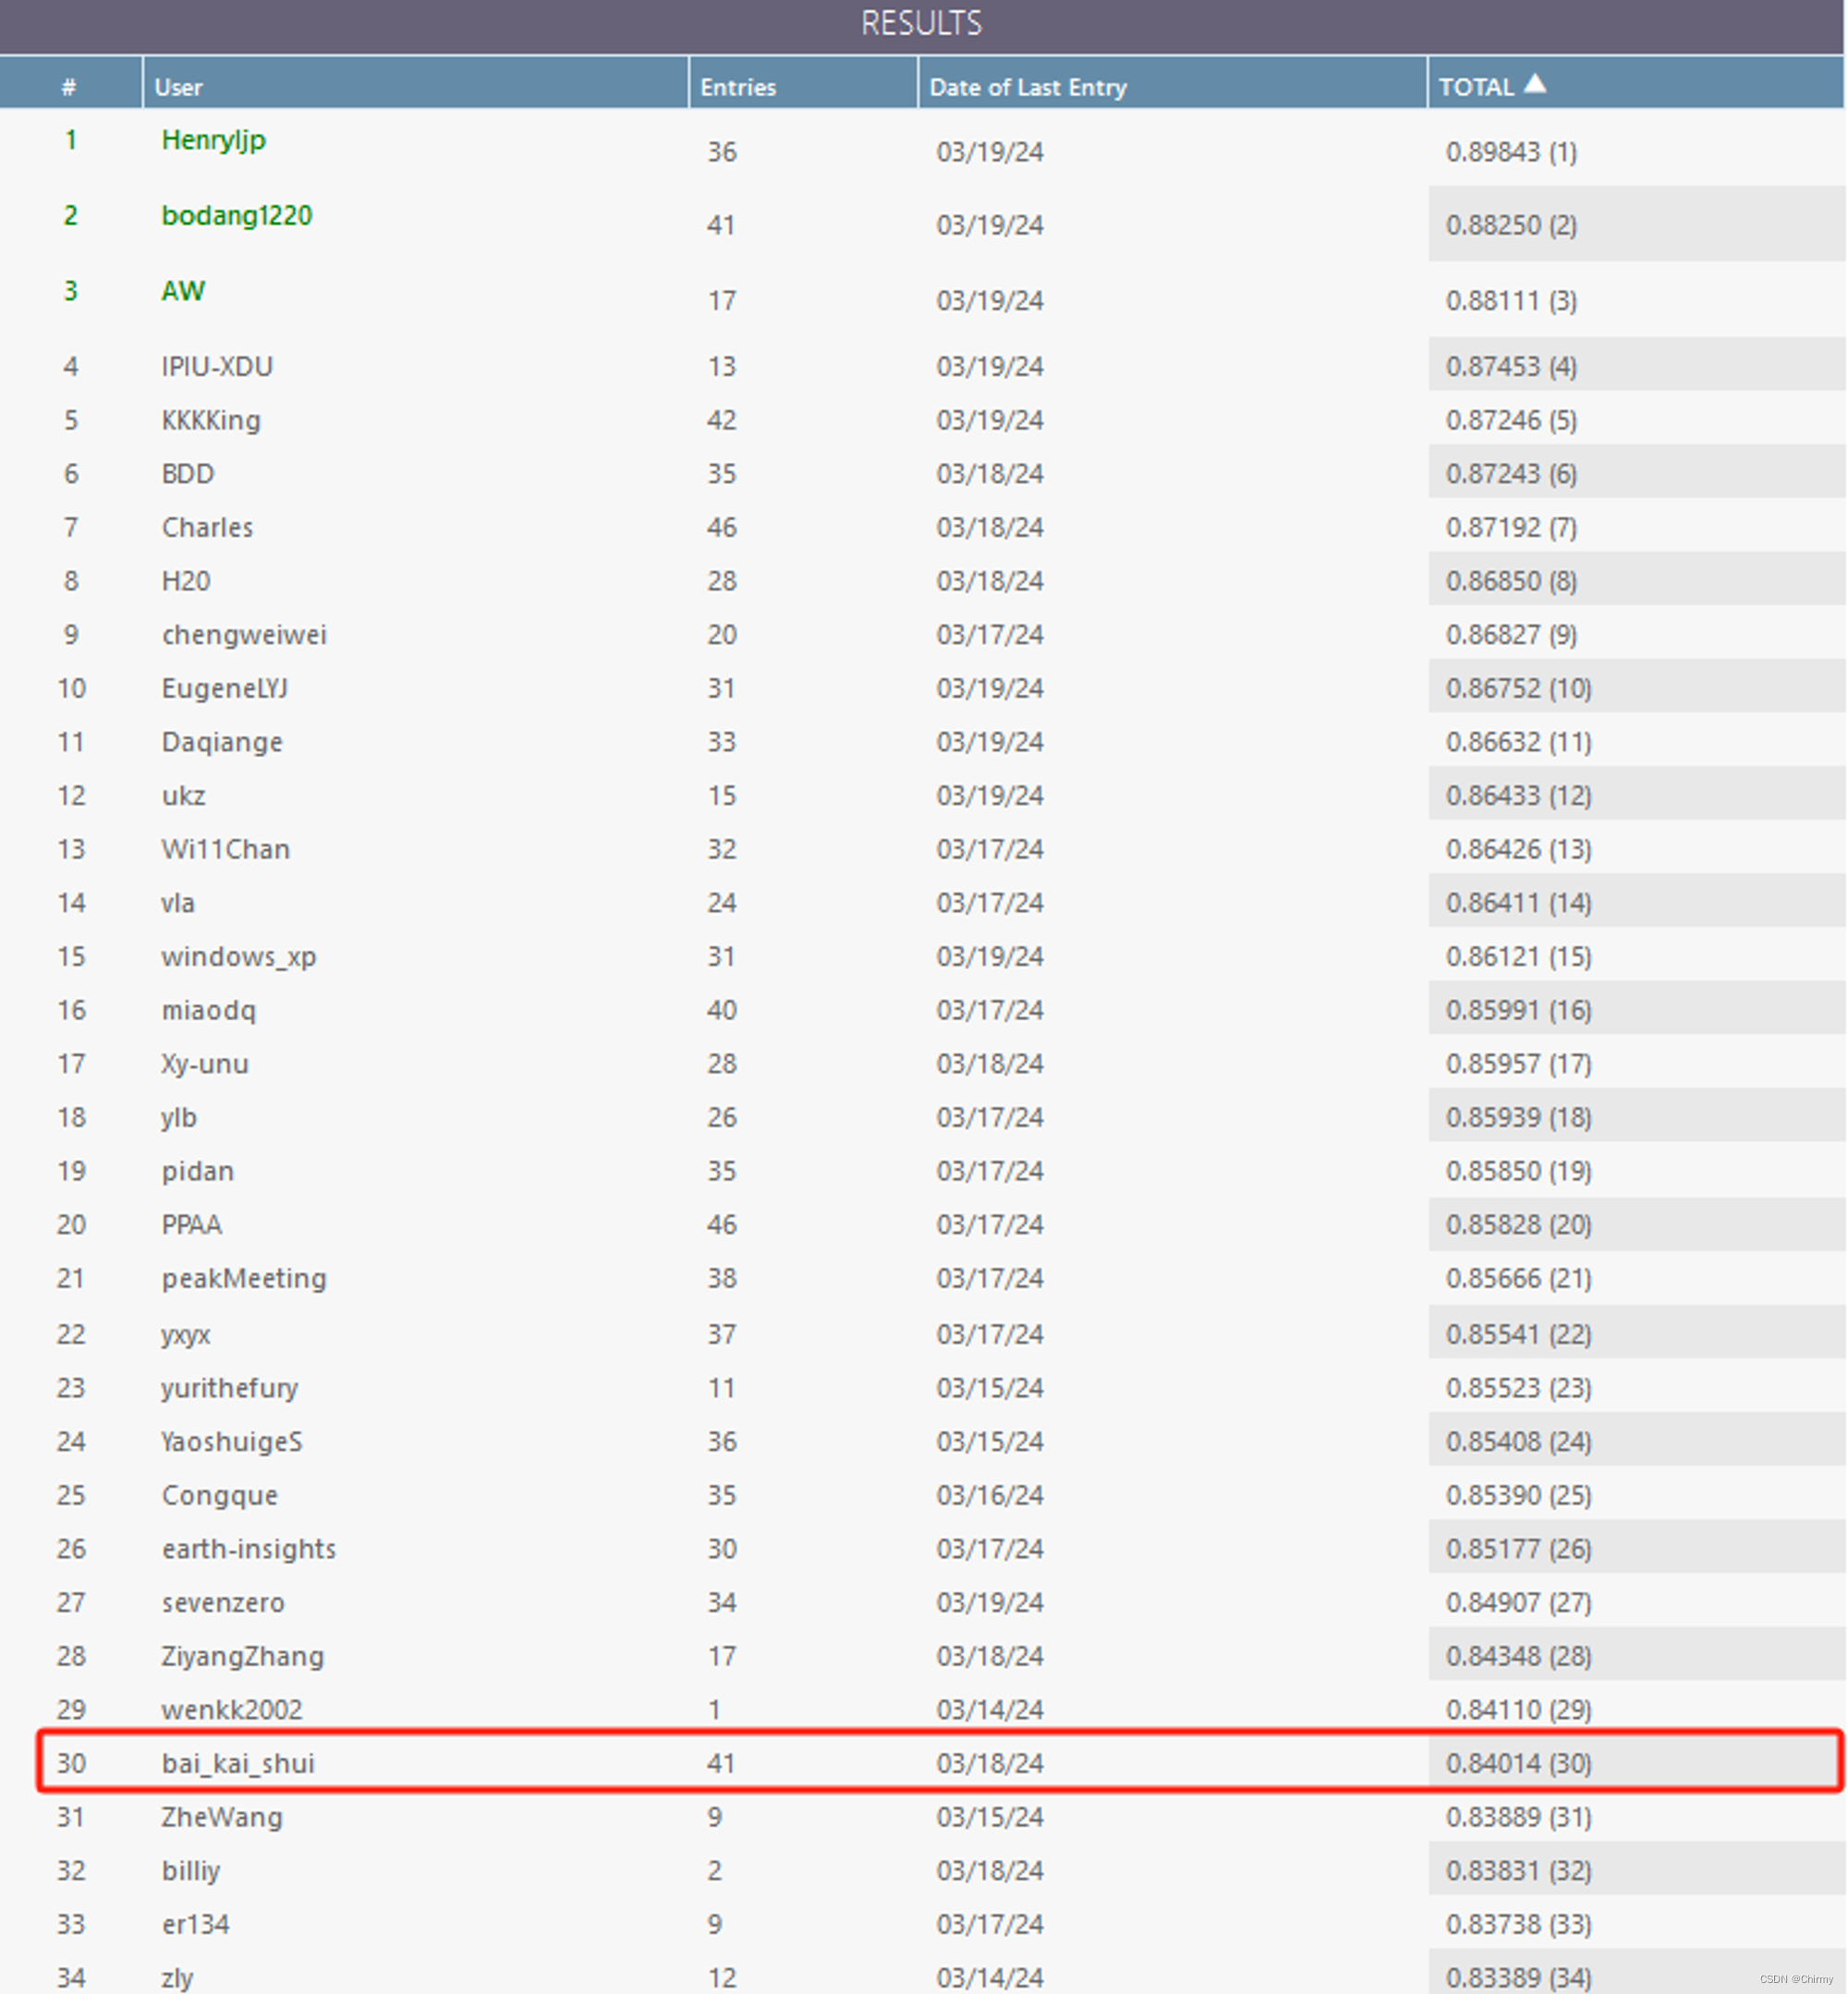Click the # rank column header
Screen dimensions: 1848x1994
[x=69, y=87]
